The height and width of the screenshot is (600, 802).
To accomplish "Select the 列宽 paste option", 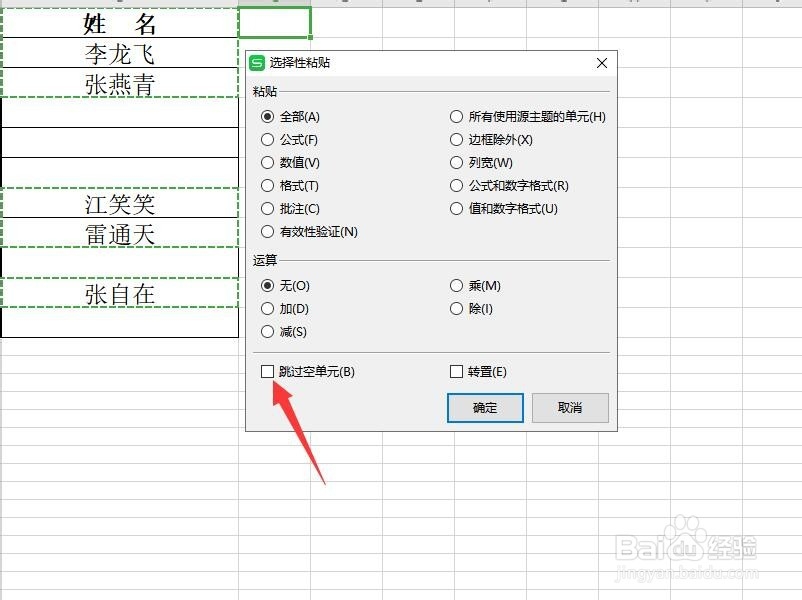I will click(x=457, y=163).
